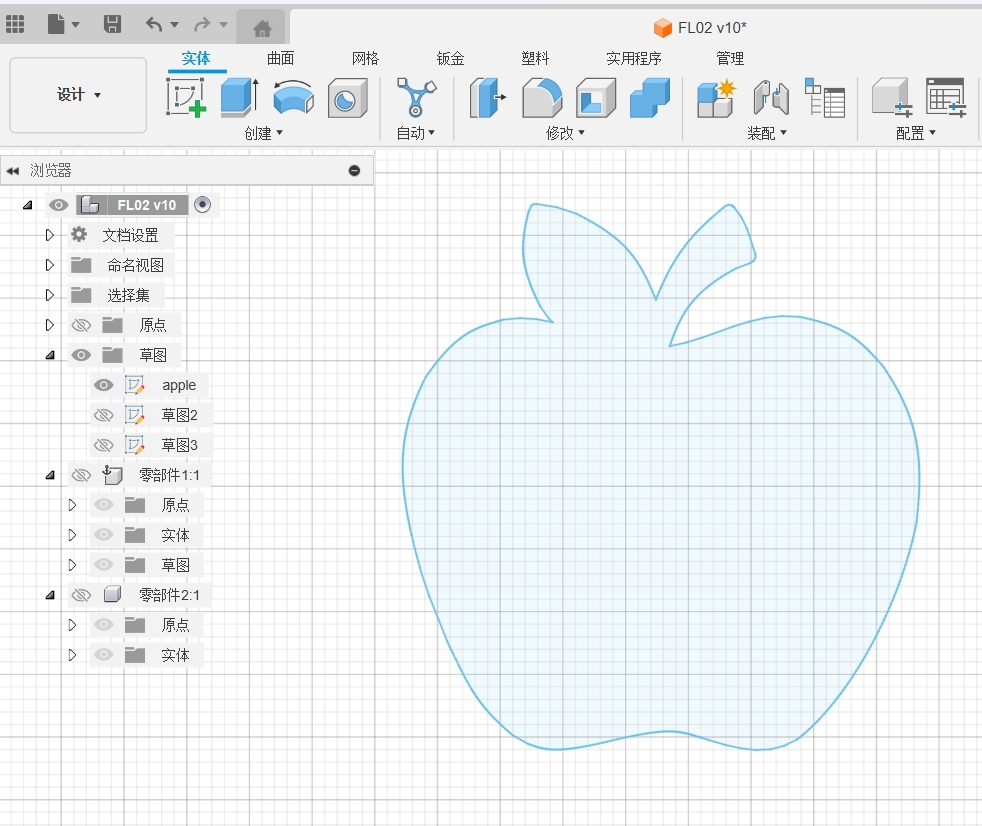
Task: Open the bill of materials table icon
Action: (x=824, y=98)
